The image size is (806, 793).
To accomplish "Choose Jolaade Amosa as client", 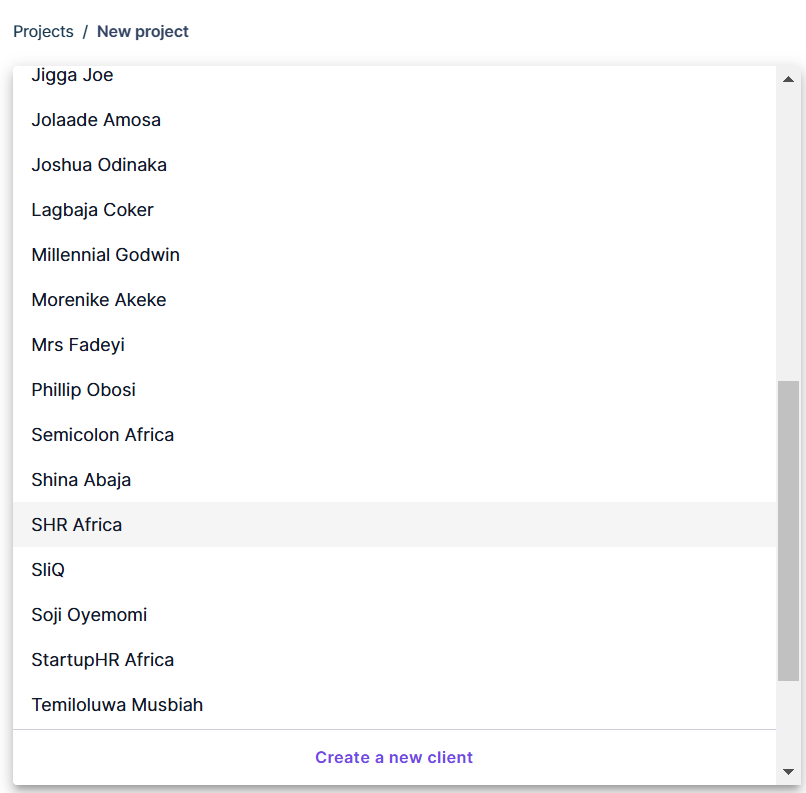I will click(394, 120).
